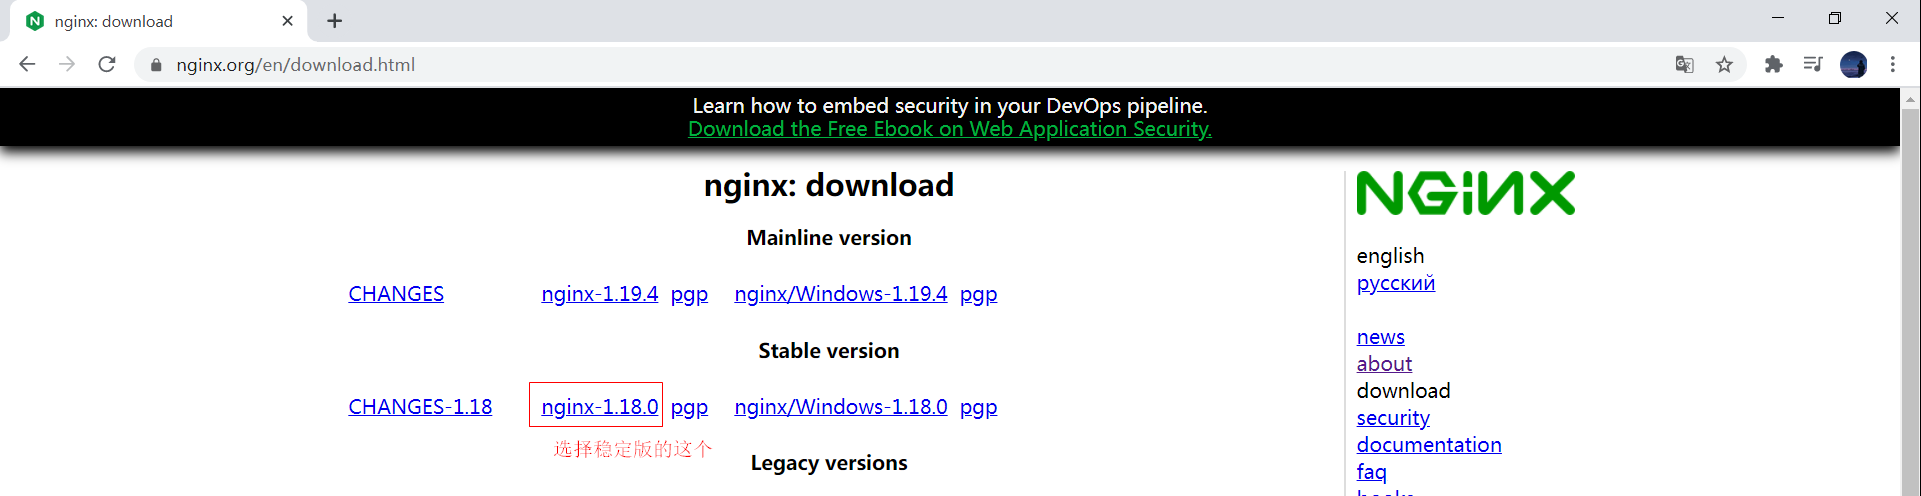The width and height of the screenshot is (1921, 496).
Task: Click the address bar URL
Action: click(x=296, y=65)
